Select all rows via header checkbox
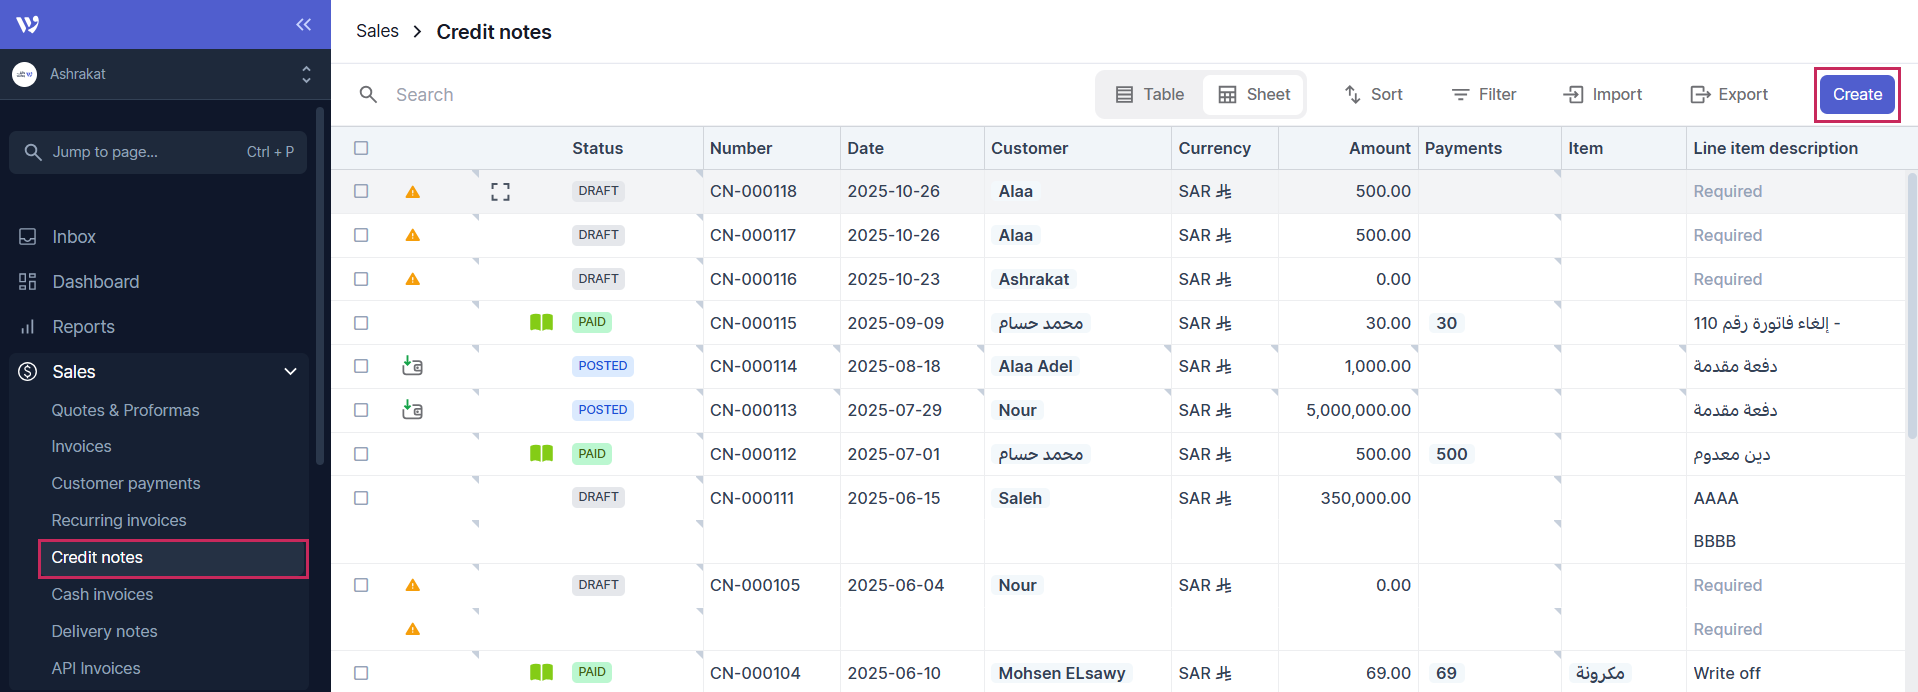Image resolution: width=1918 pixels, height=692 pixels. click(x=361, y=148)
